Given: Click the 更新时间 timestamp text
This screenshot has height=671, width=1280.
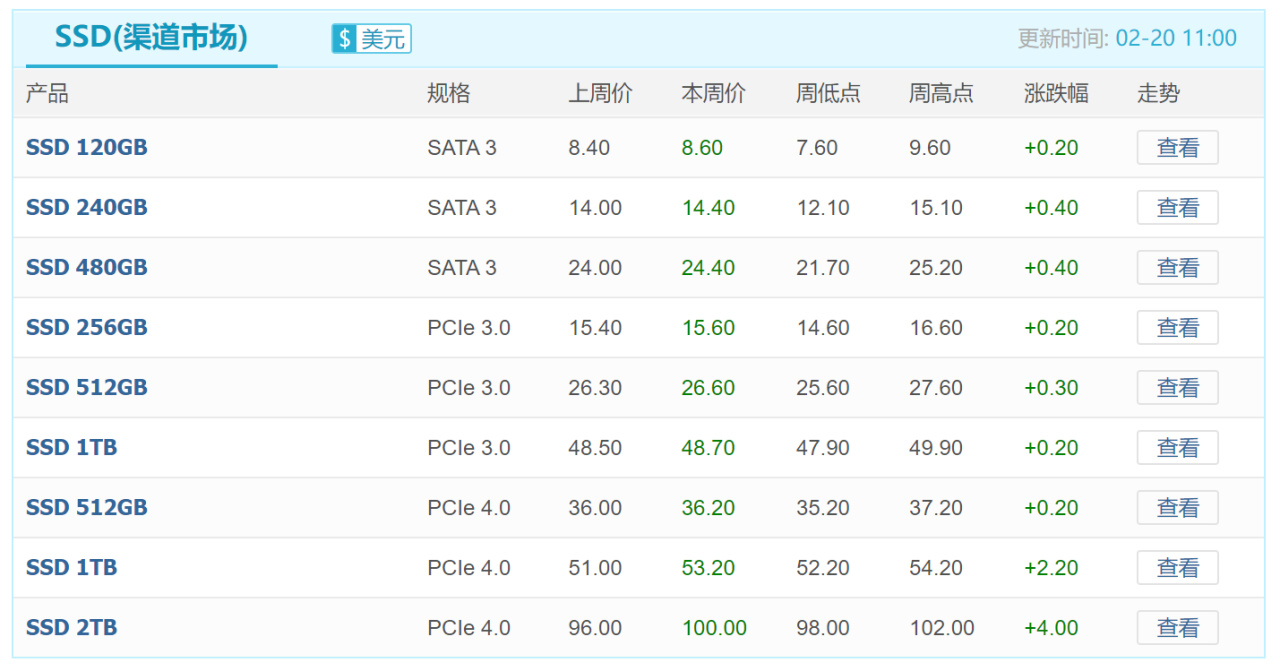Looking at the screenshot, I should coord(1127,39).
